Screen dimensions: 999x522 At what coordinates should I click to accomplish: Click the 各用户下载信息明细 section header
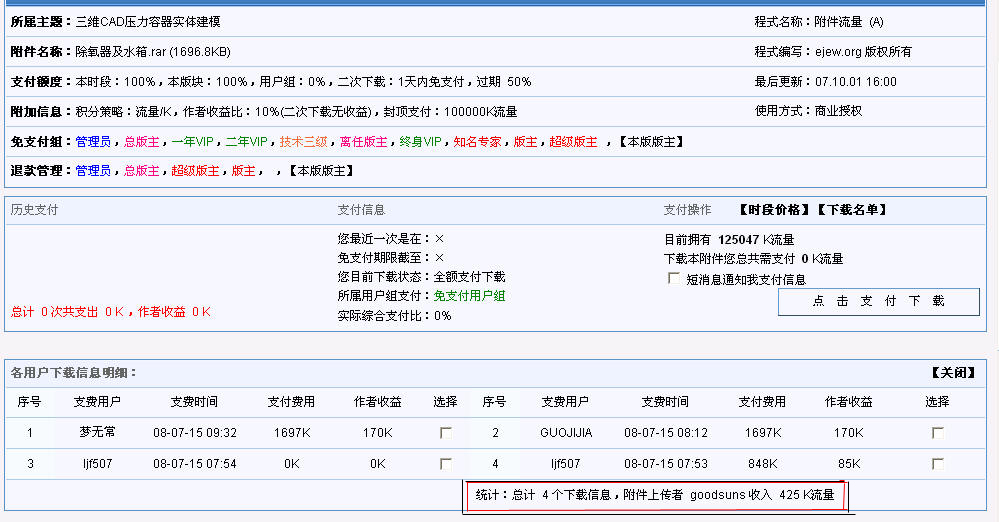(74, 373)
